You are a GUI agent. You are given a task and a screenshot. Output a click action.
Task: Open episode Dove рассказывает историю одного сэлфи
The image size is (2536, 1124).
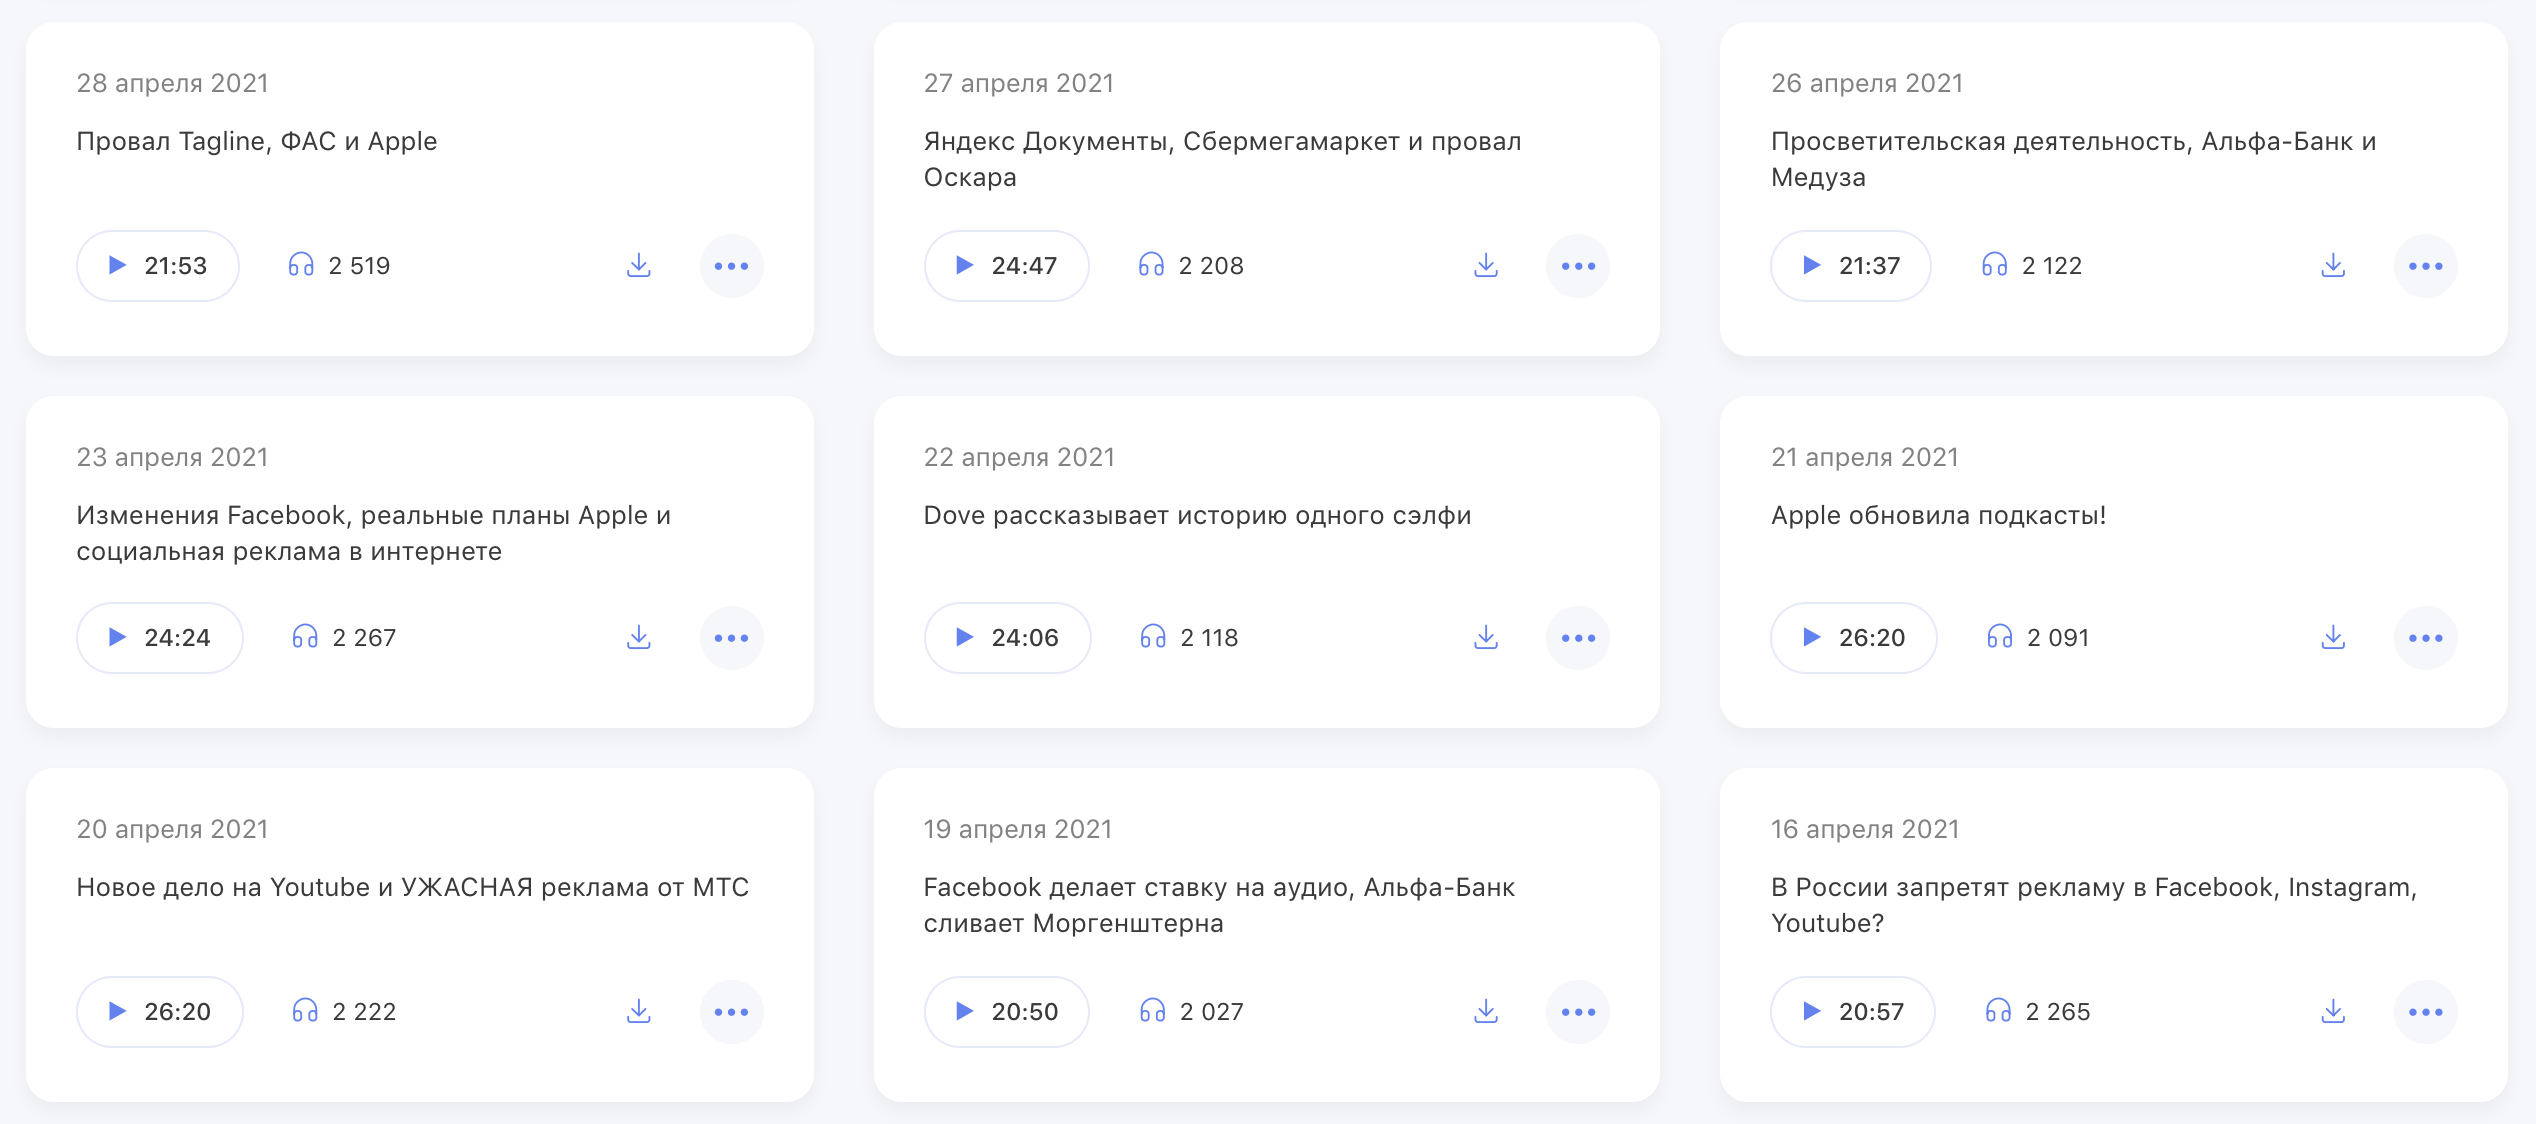1197,516
